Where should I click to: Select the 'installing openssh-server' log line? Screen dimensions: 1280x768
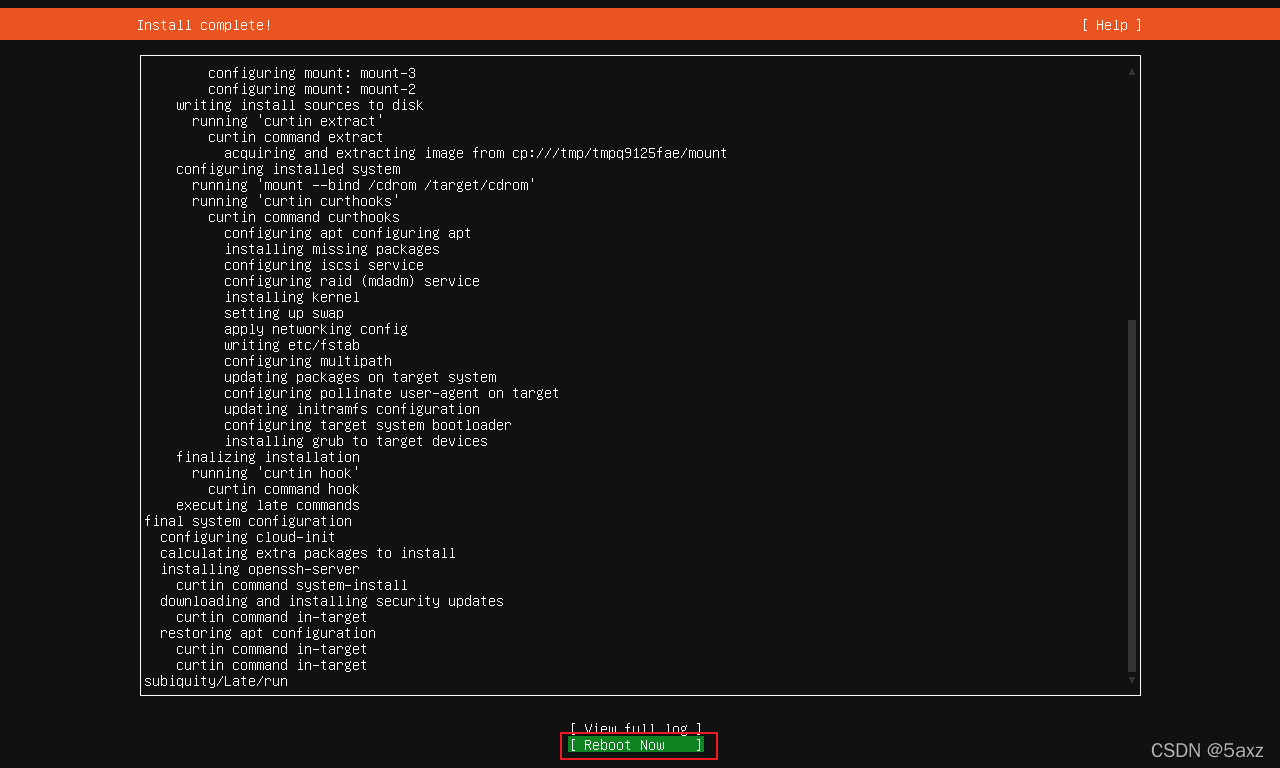click(260, 569)
